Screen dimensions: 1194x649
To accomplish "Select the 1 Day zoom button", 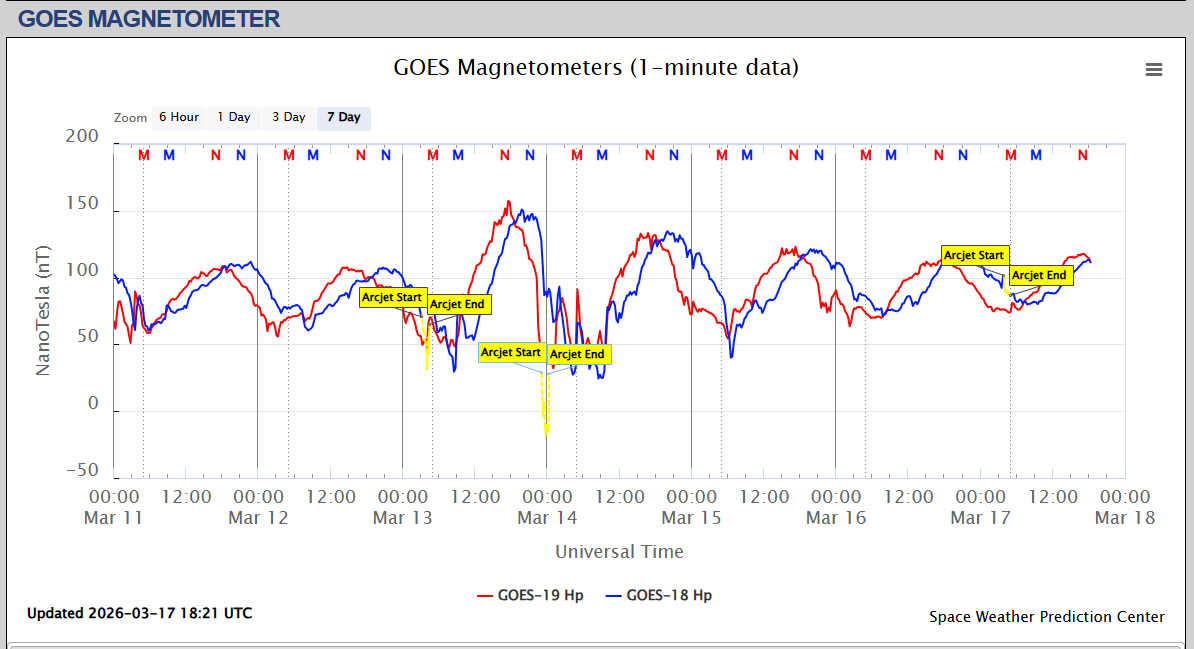I will click(234, 117).
